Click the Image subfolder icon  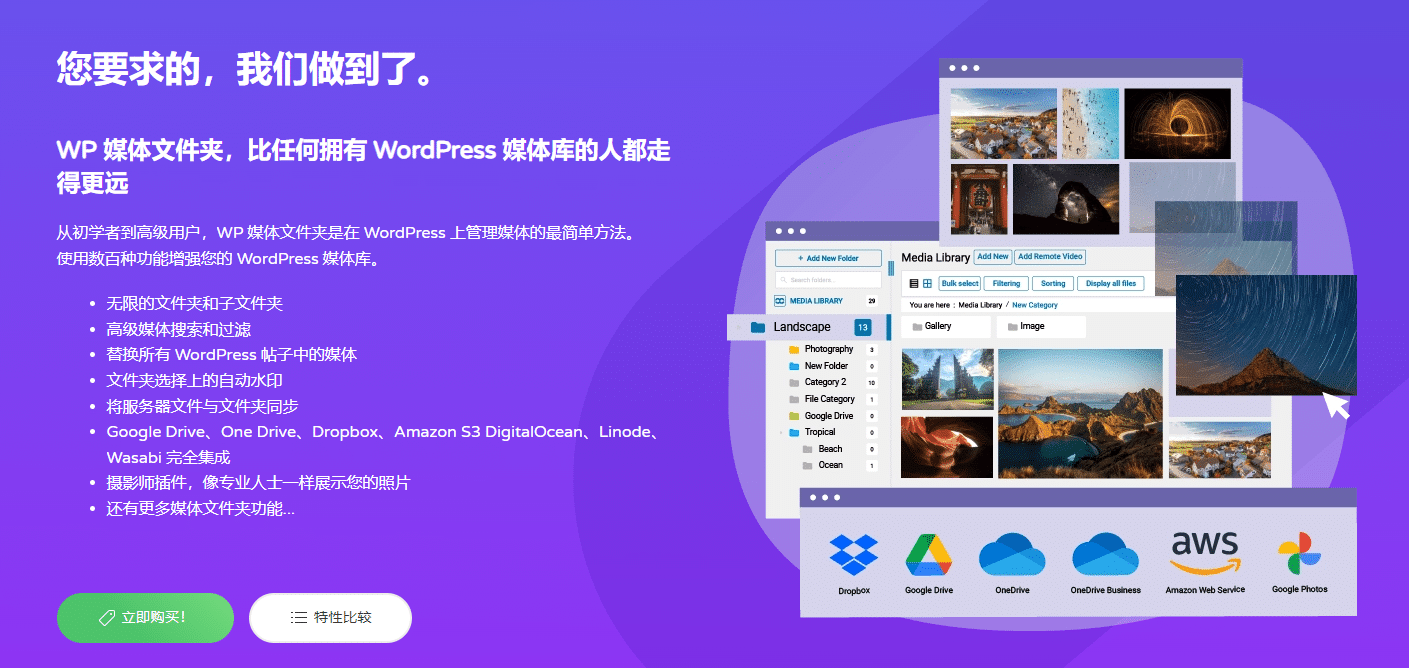point(1012,327)
